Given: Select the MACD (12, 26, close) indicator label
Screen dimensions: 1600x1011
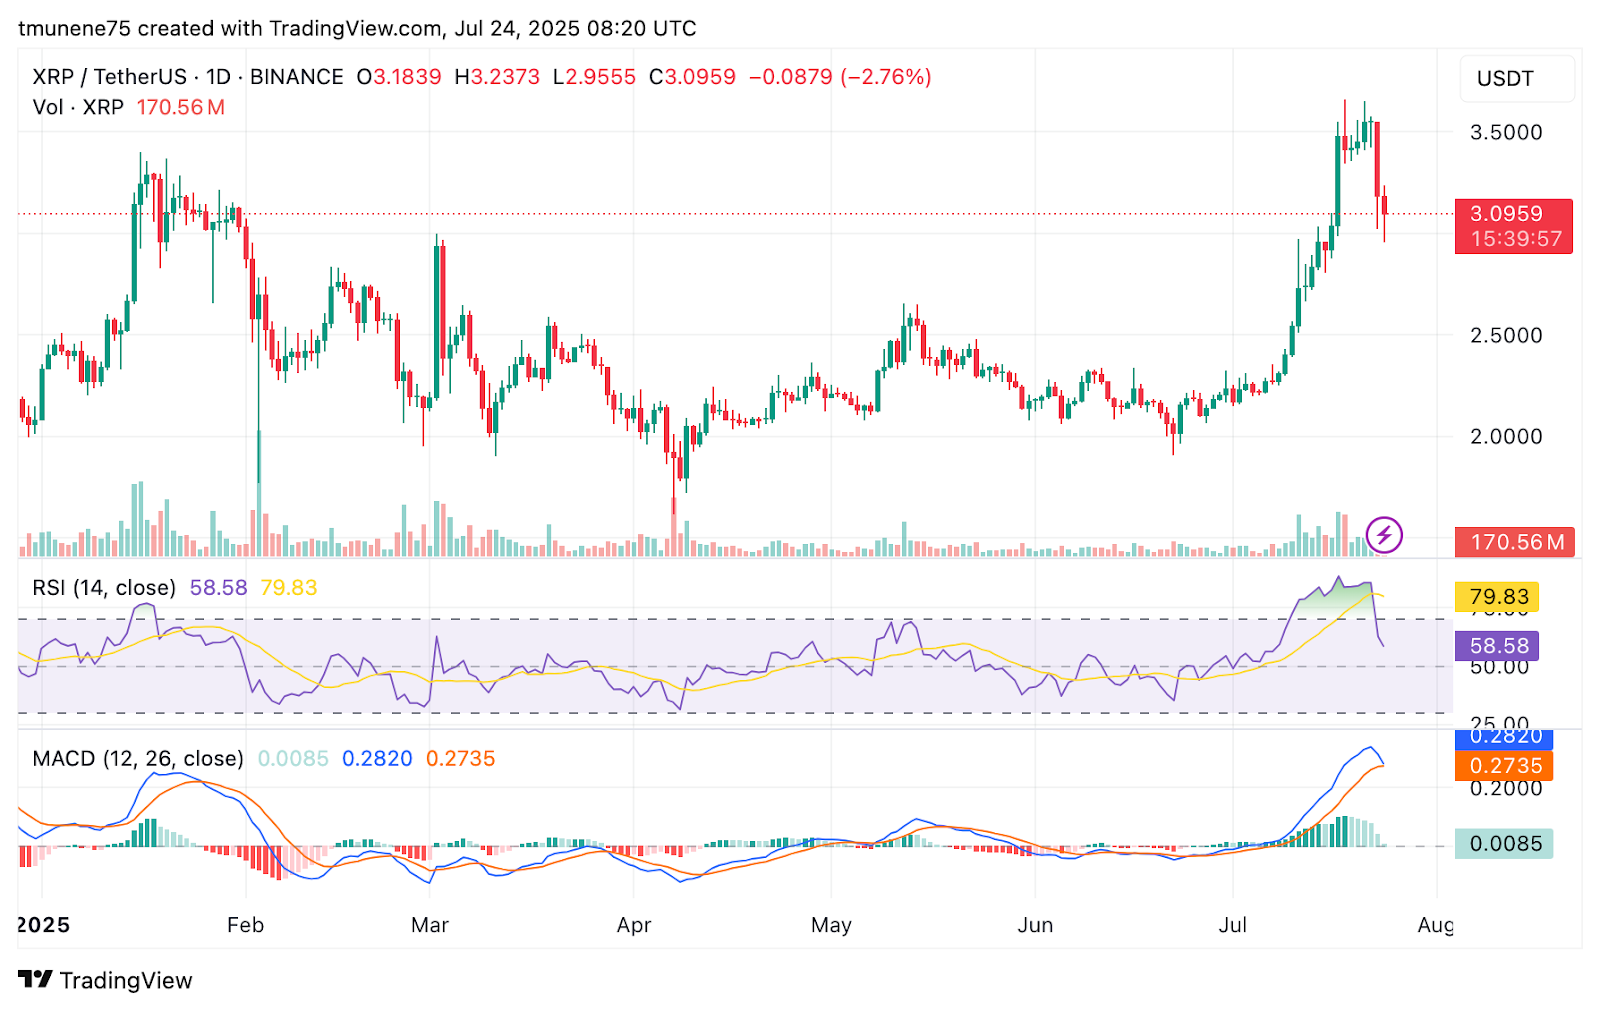Looking at the screenshot, I should [x=138, y=759].
